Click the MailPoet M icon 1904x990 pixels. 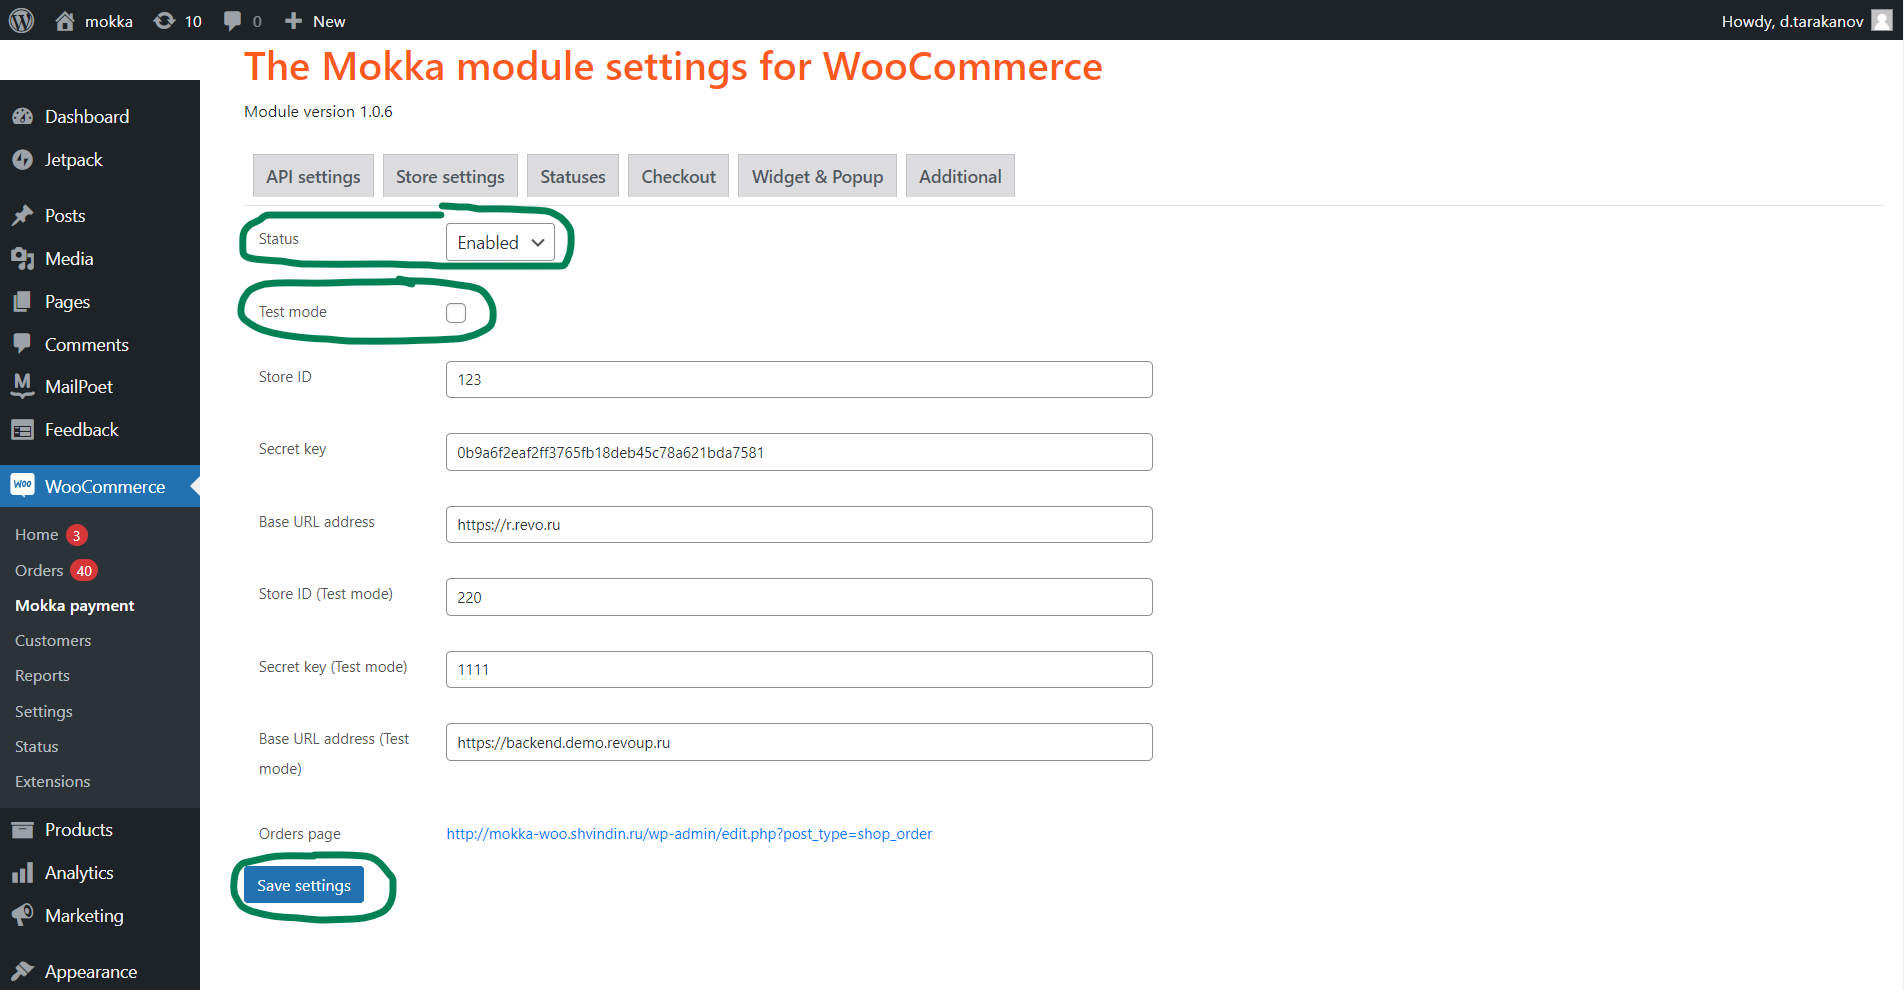(23, 386)
